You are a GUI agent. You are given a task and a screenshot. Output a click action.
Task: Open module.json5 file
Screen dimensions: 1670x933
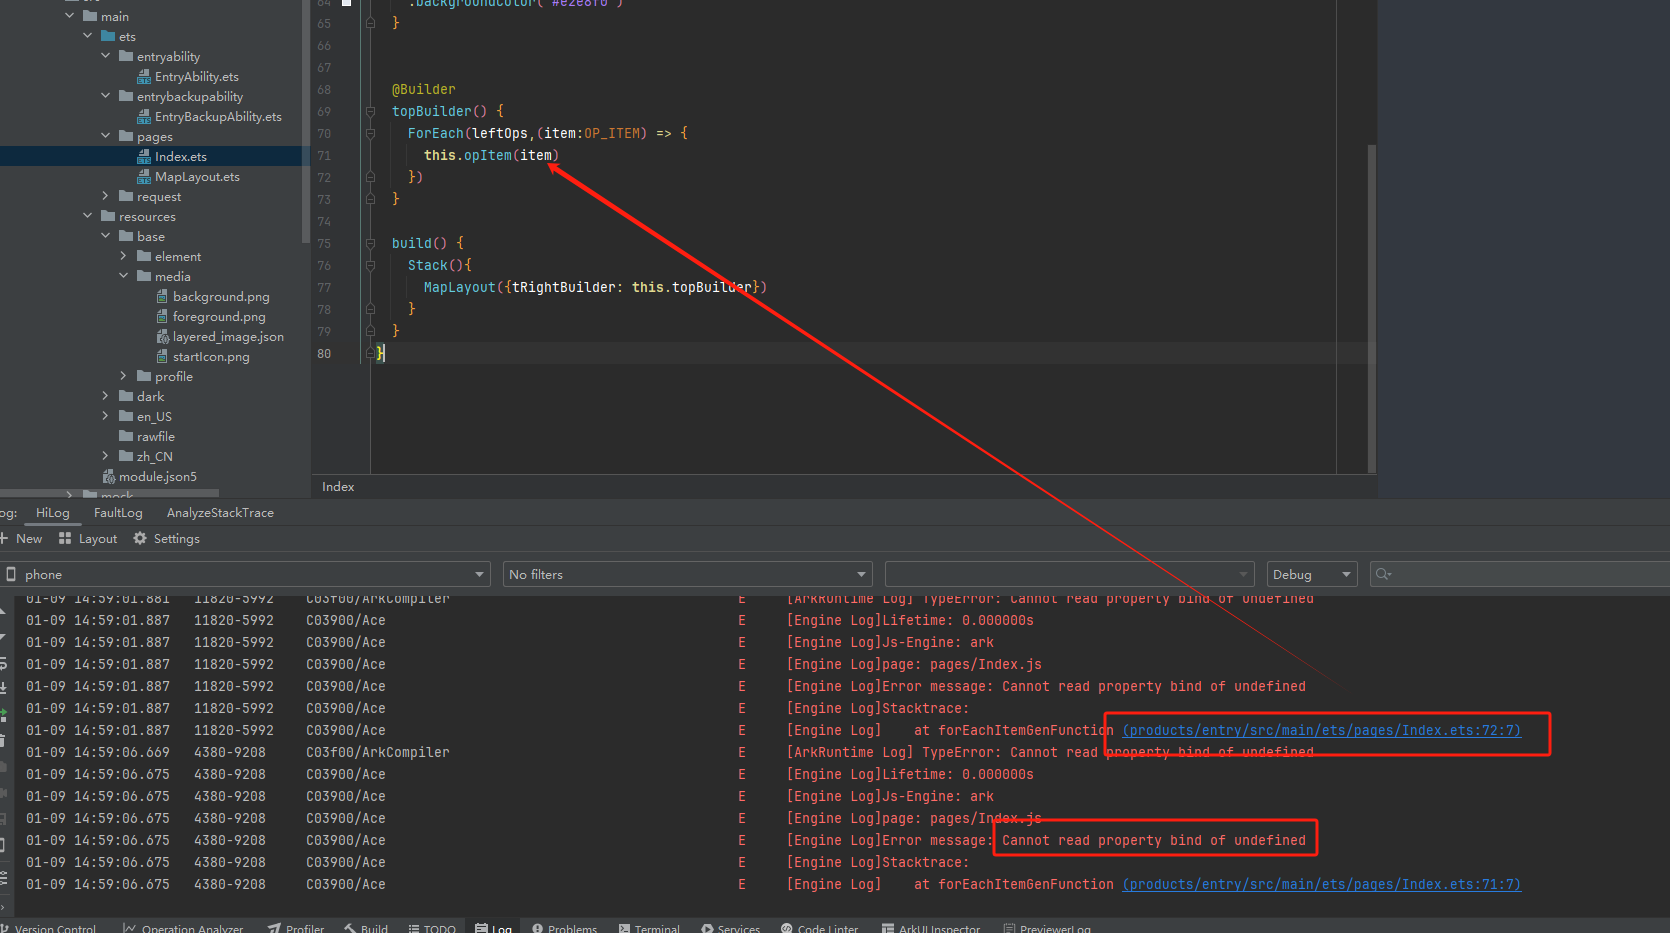tap(149, 476)
